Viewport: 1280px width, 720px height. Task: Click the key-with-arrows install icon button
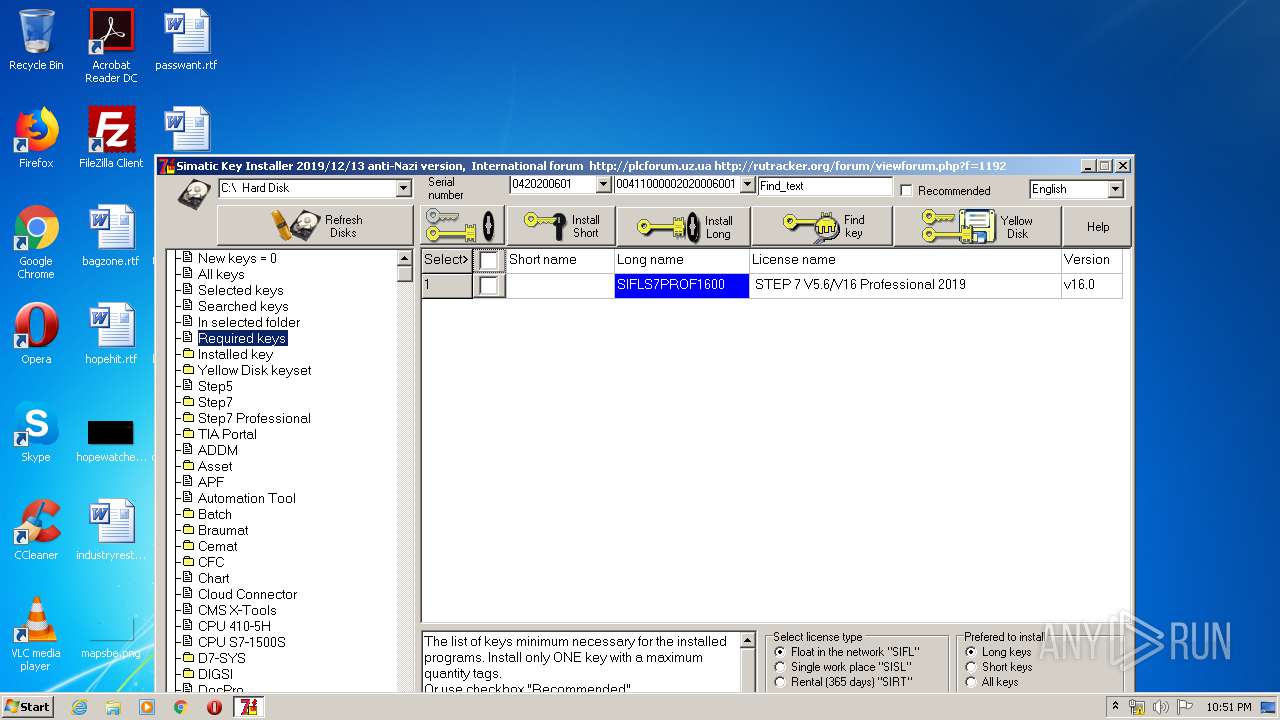(x=461, y=226)
